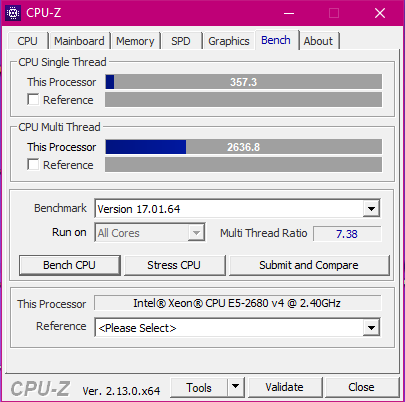This screenshot has width=405, height=402.
Task: Open the Mainboard tab
Action: tap(79, 41)
